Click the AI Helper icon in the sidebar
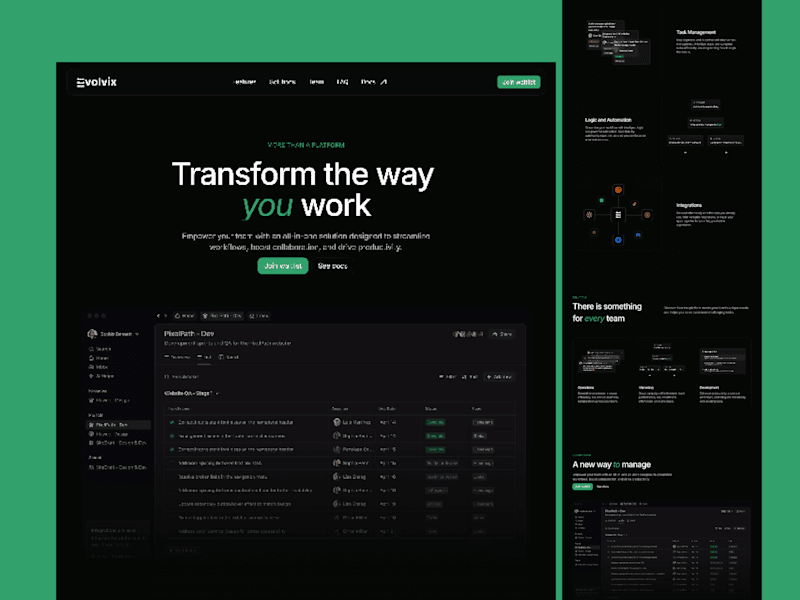 click(x=91, y=376)
